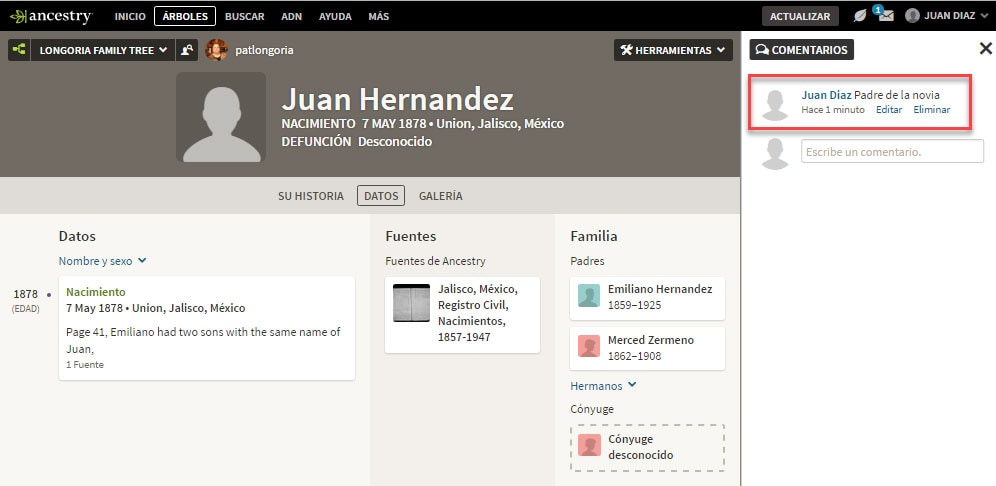Click Eliminar on the Juan Diaz comment
The height and width of the screenshot is (486, 996).
pyautogui.click(x=931, y=109)
